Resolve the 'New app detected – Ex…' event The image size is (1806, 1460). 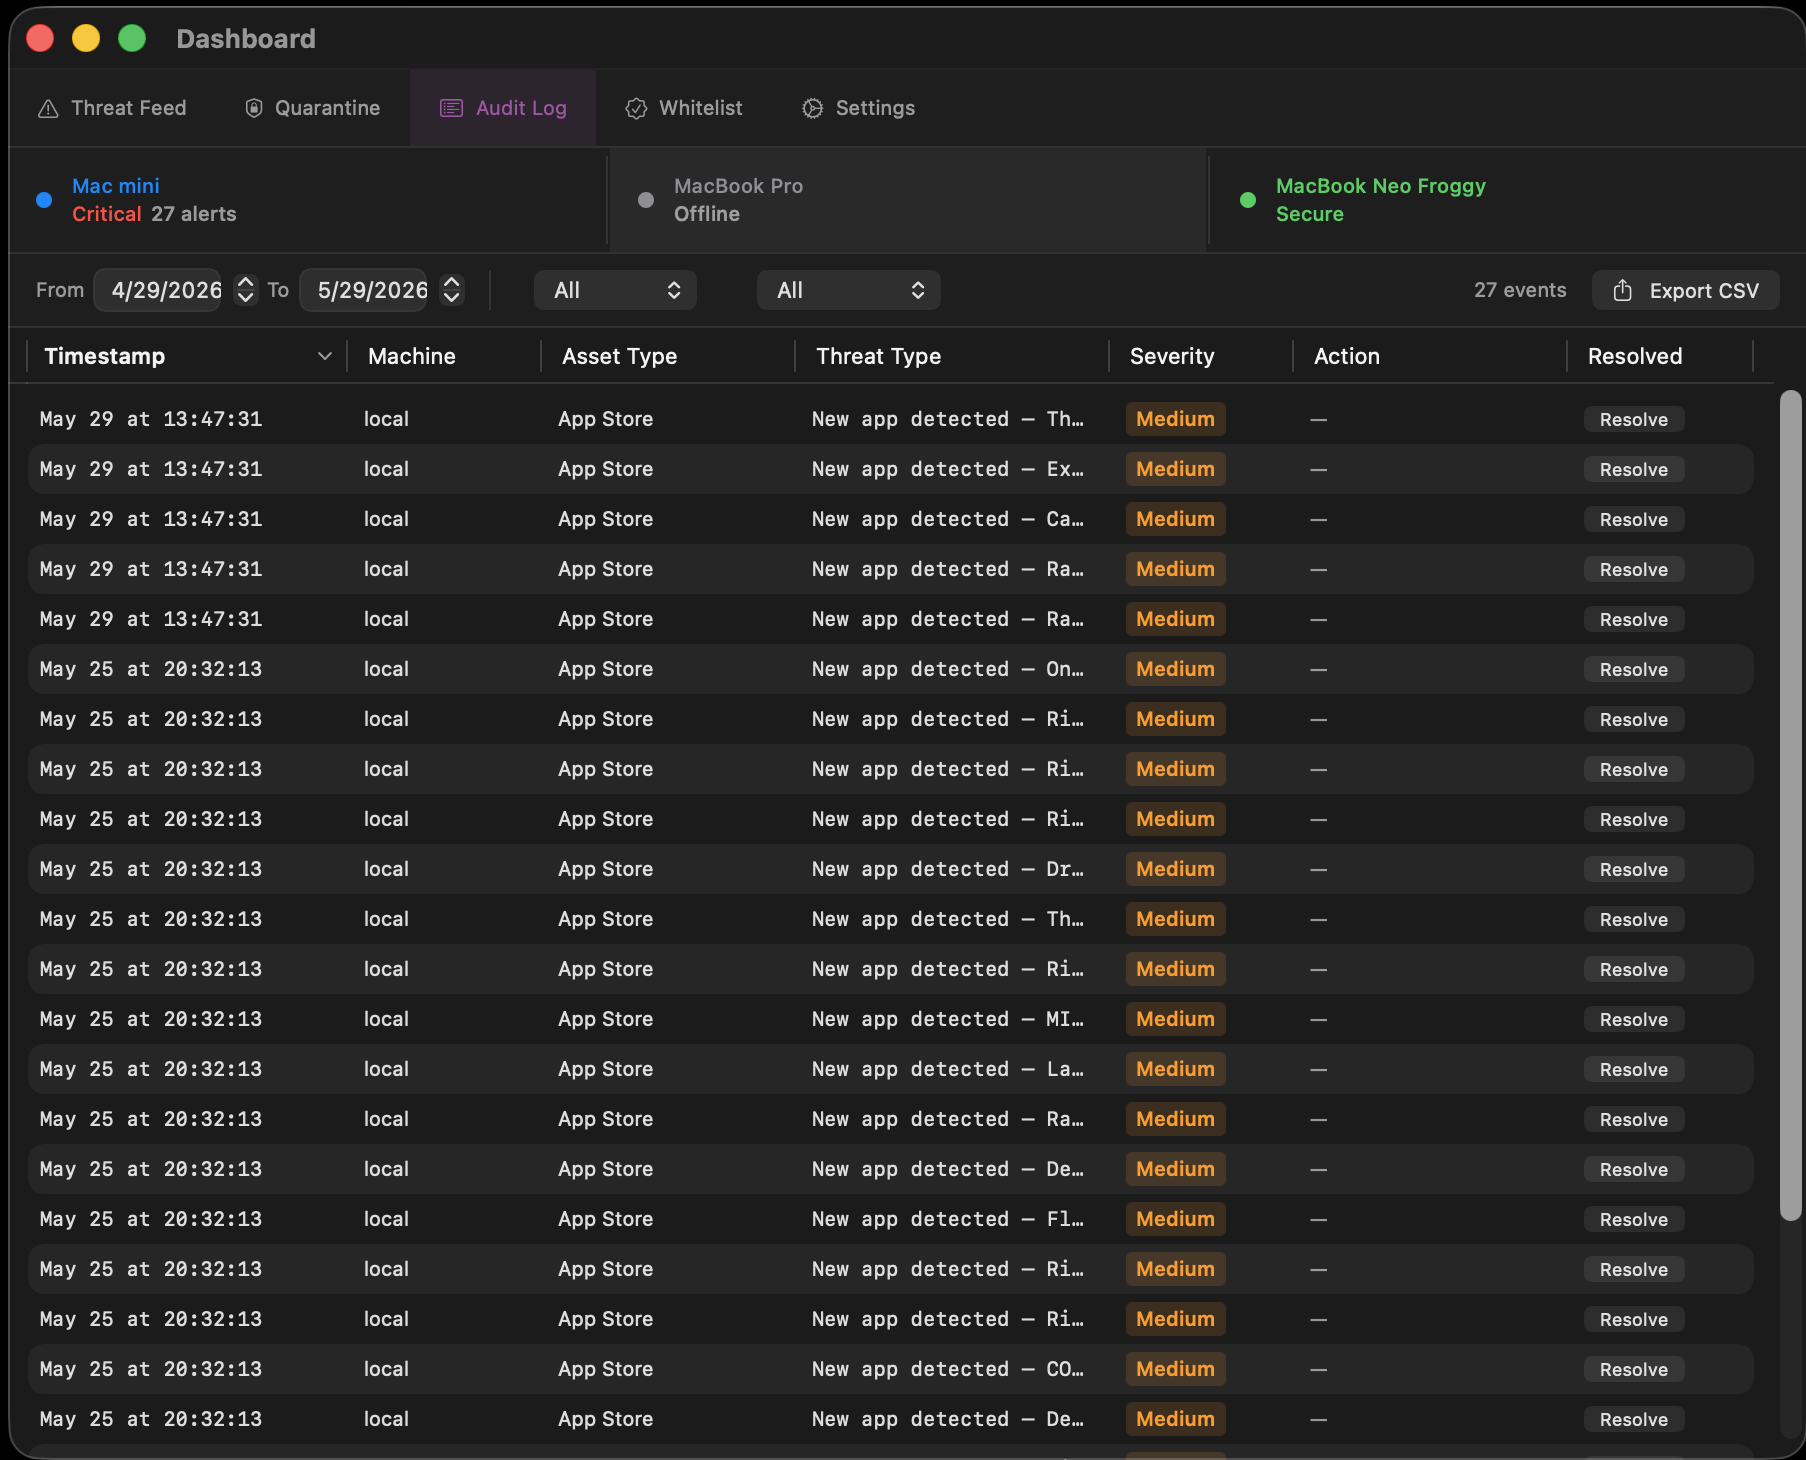[x=1634, y=469]
